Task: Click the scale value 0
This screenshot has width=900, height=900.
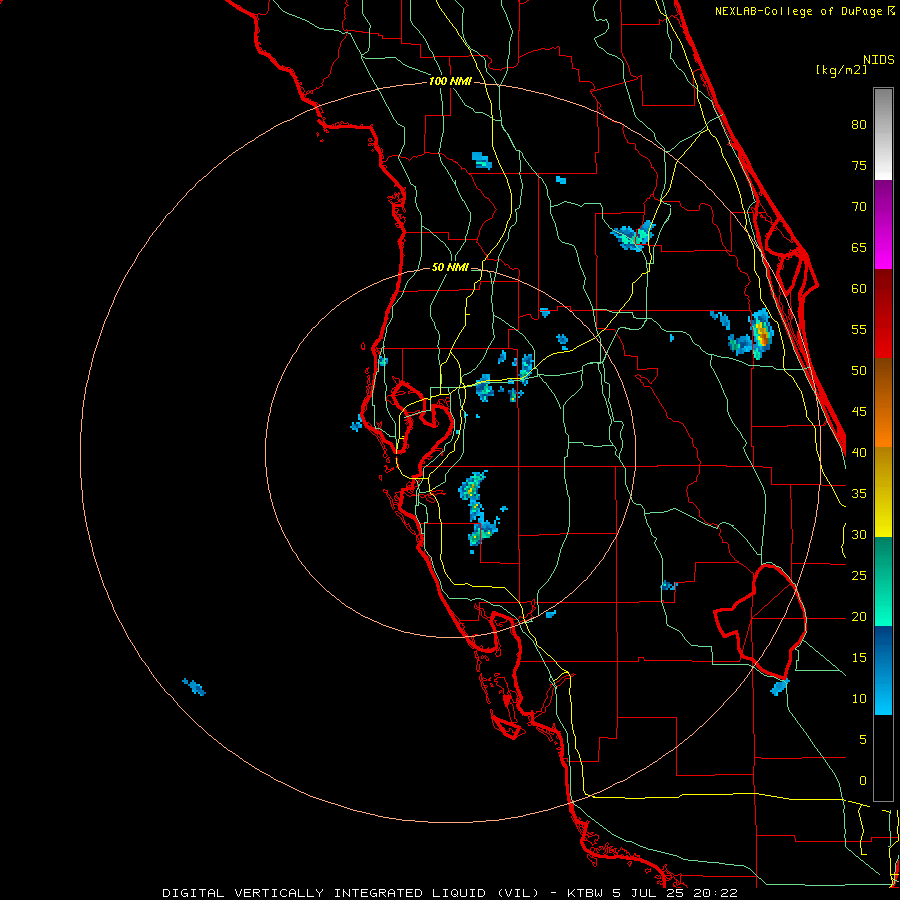Action: click(x=863, y=781)
